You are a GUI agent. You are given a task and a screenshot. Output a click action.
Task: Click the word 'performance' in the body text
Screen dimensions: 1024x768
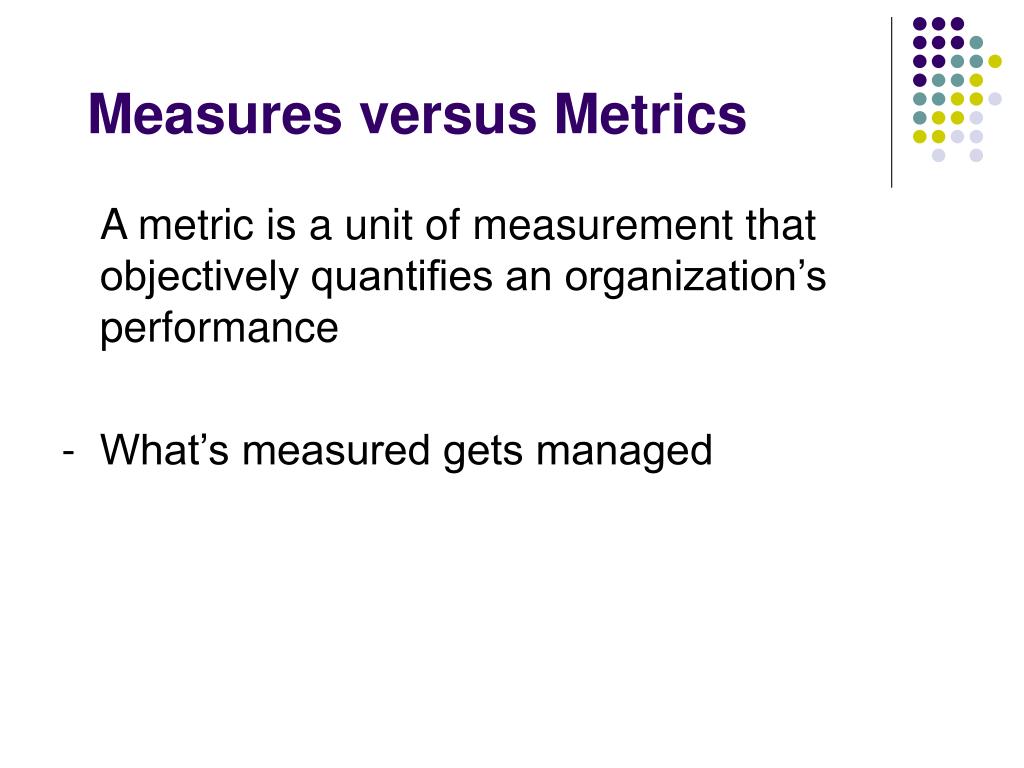coord(219,329)
